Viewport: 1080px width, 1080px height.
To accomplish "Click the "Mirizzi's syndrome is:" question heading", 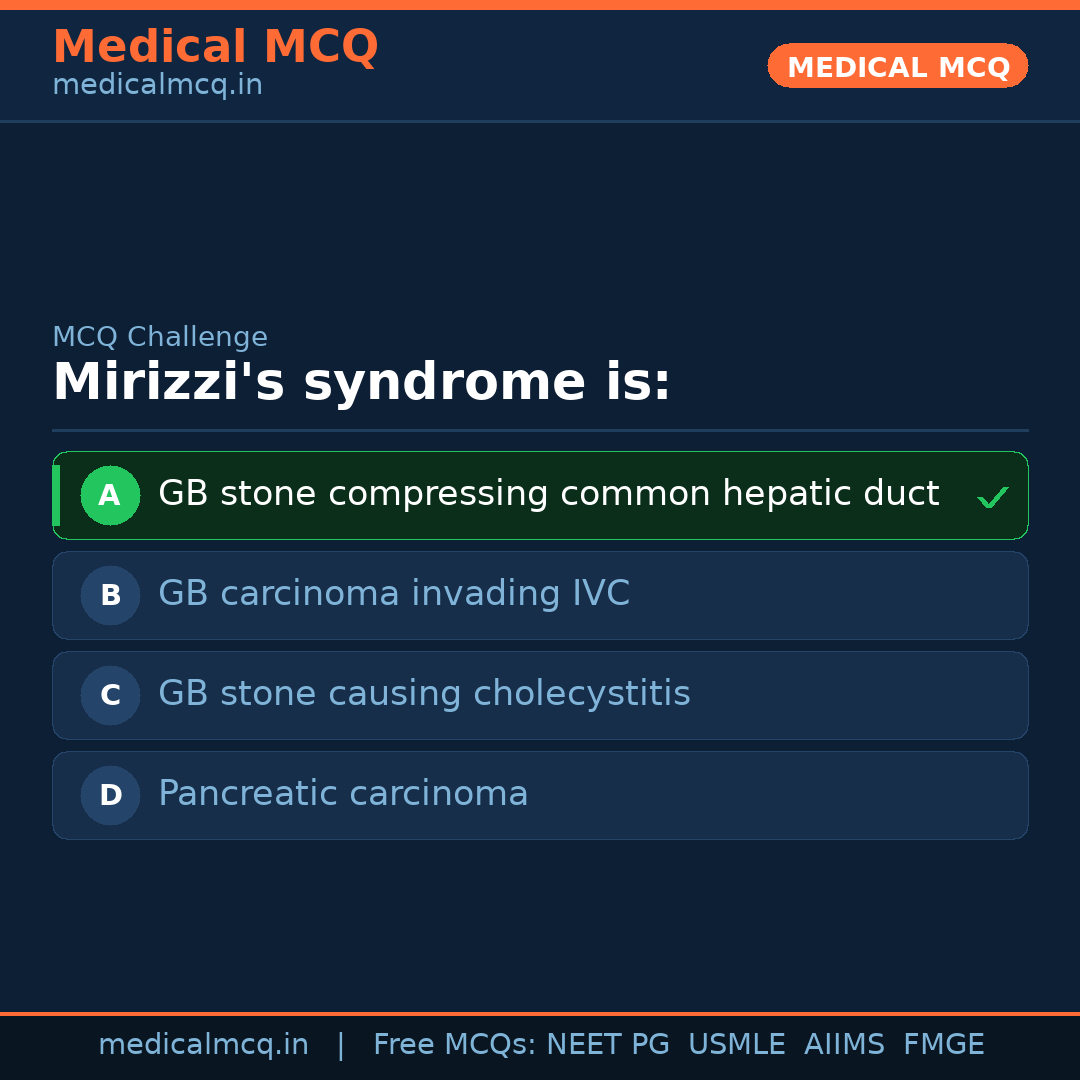I will [x=361, y=383].
